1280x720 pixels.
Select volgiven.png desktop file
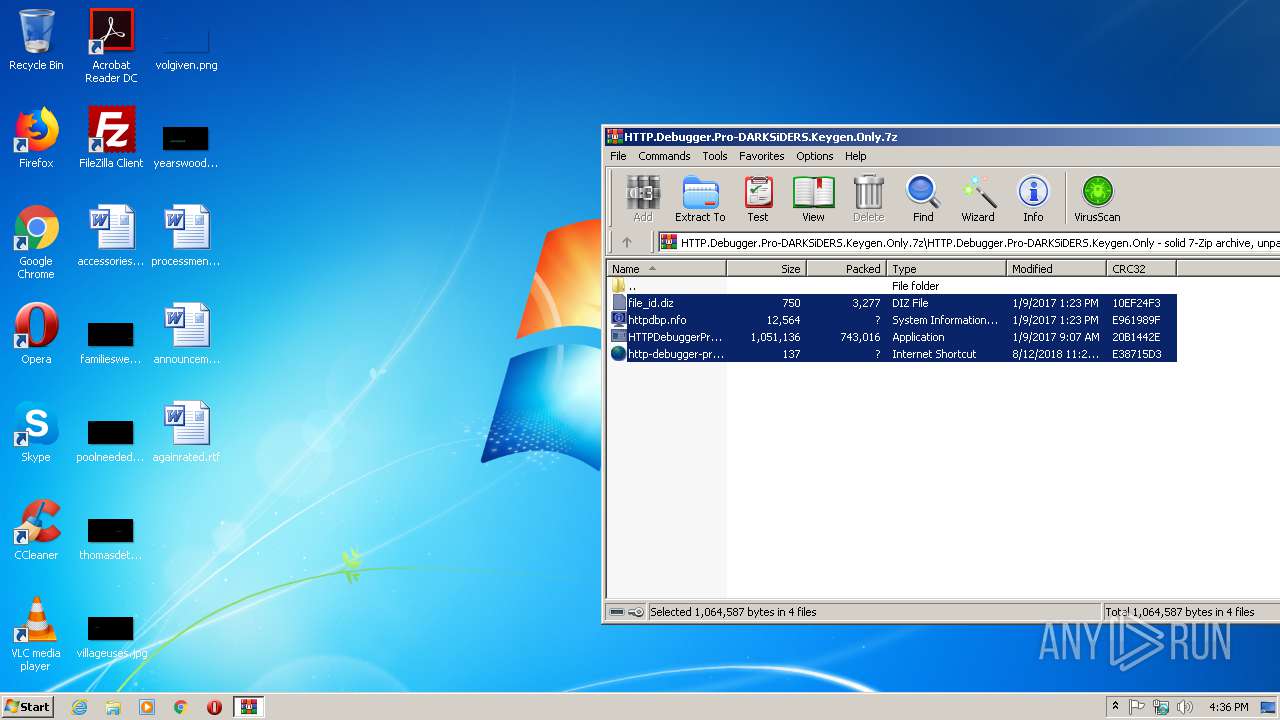(186, 46)
